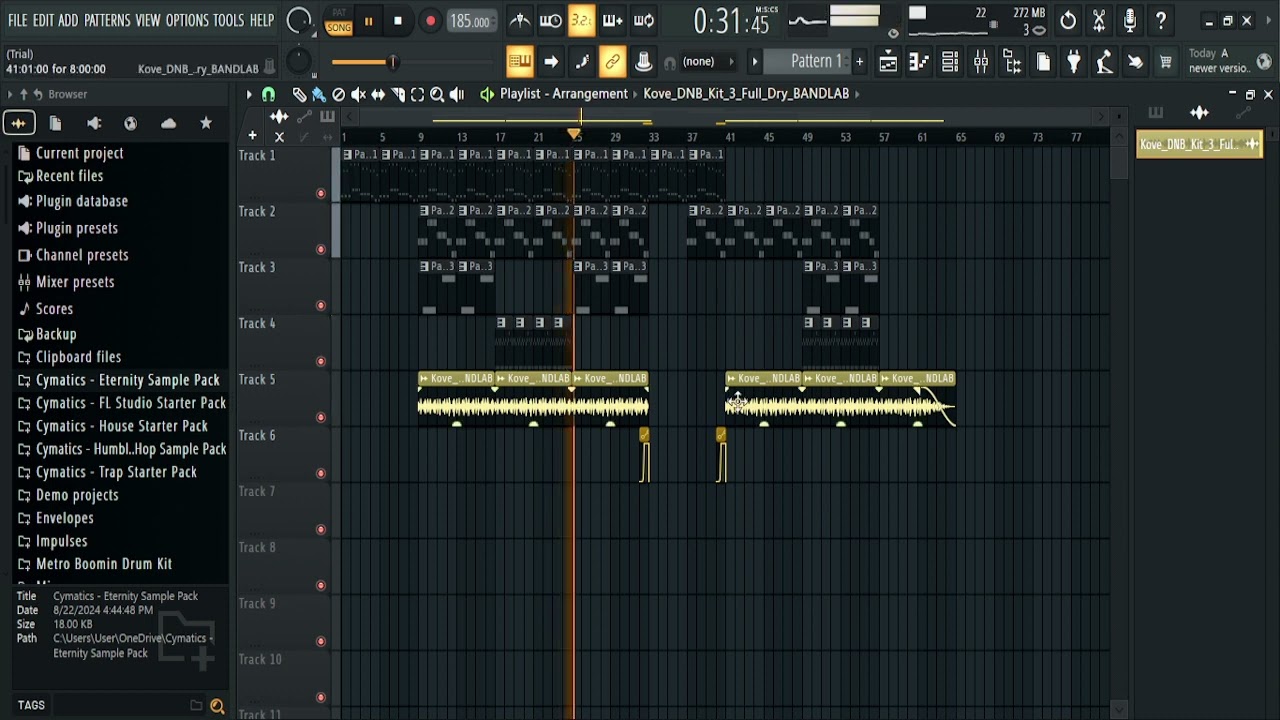
Task: Open the VIEW menu
Action: [x=148, y=20]
